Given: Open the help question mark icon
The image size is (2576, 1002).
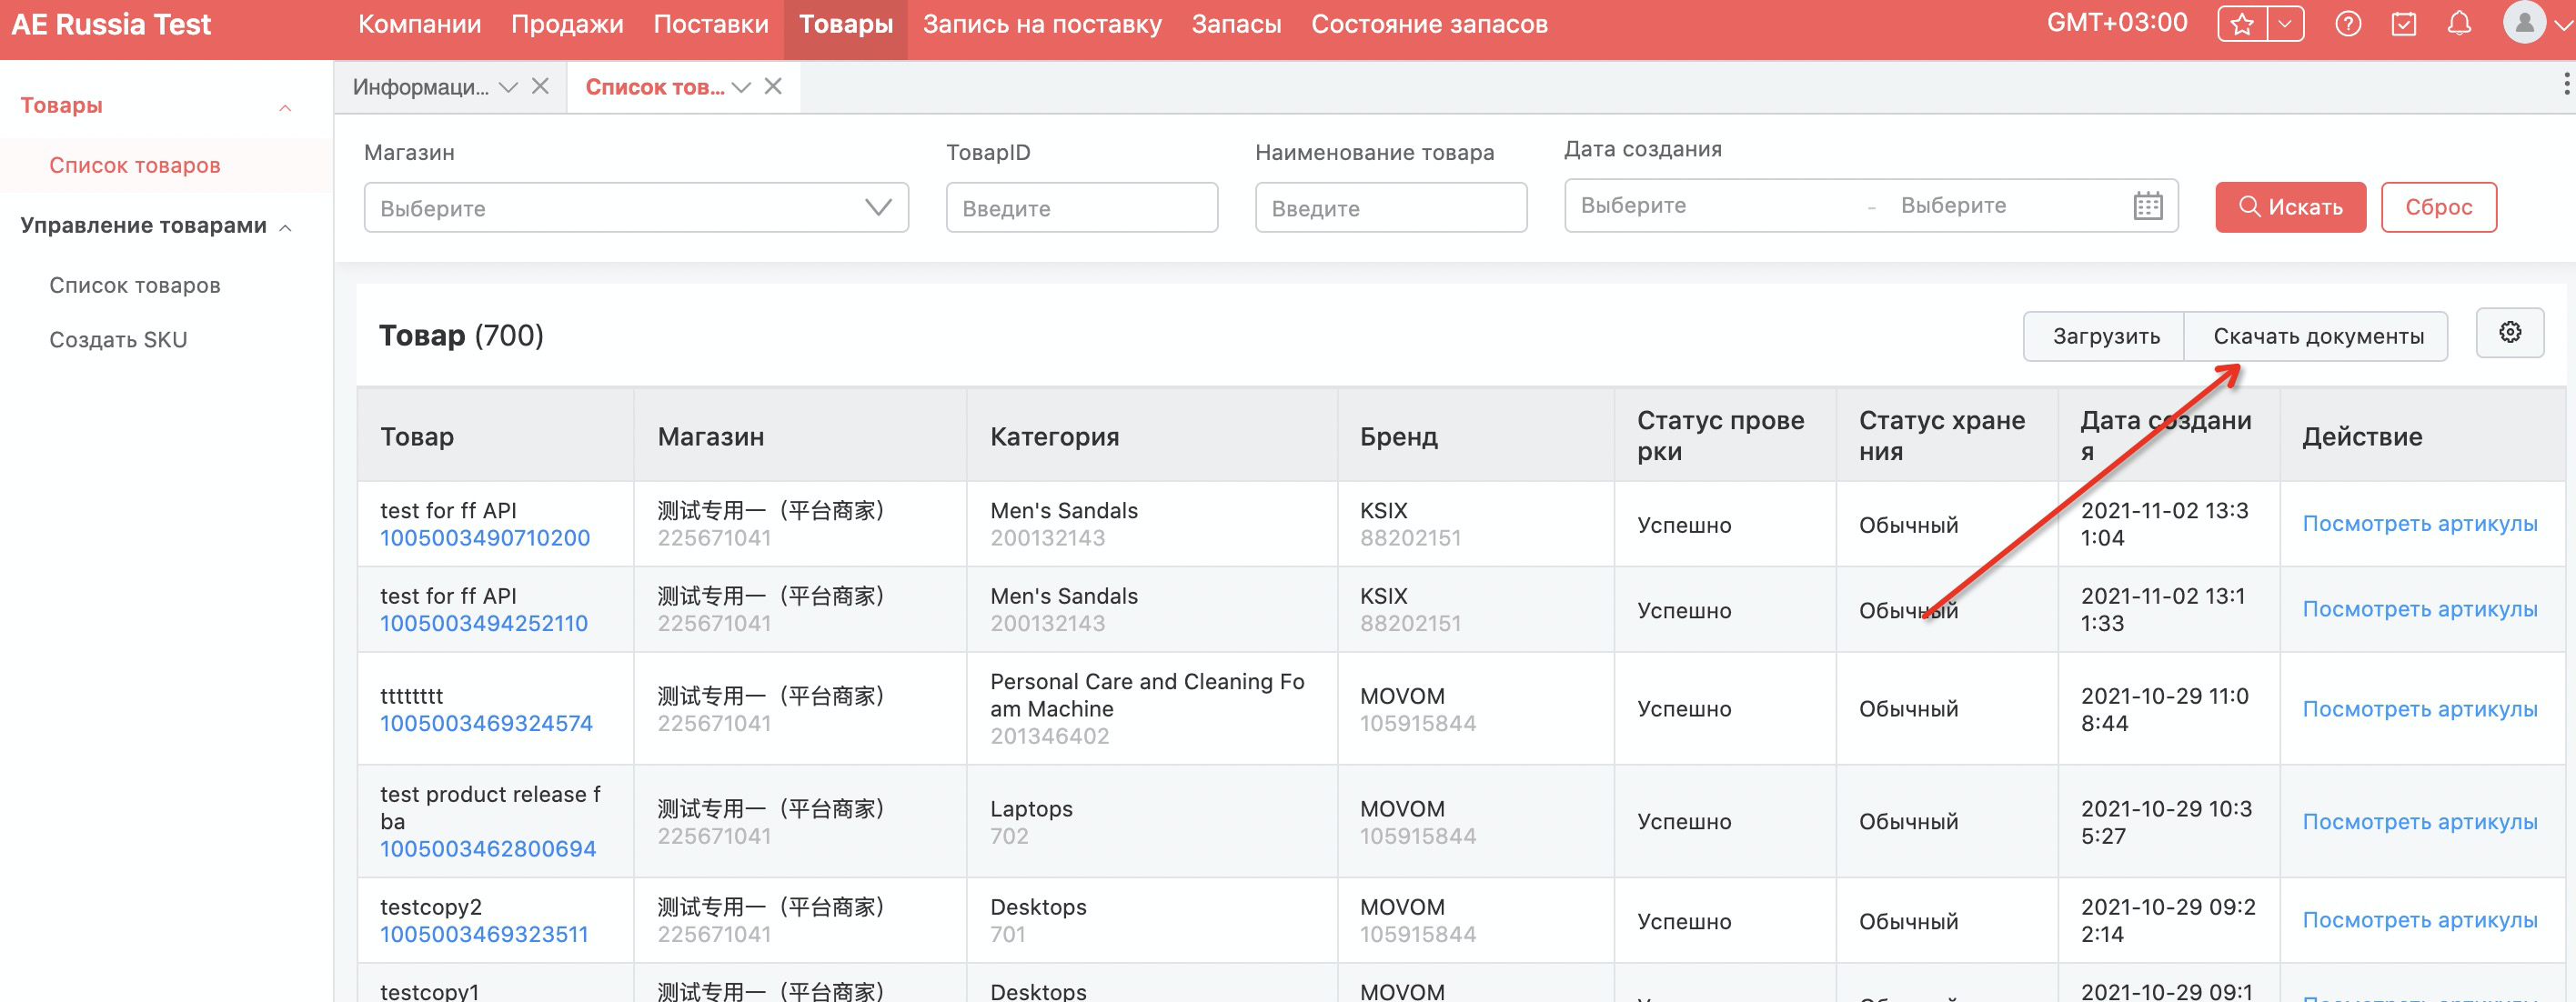Looking at the screenshot, I should click(2348, 24).
